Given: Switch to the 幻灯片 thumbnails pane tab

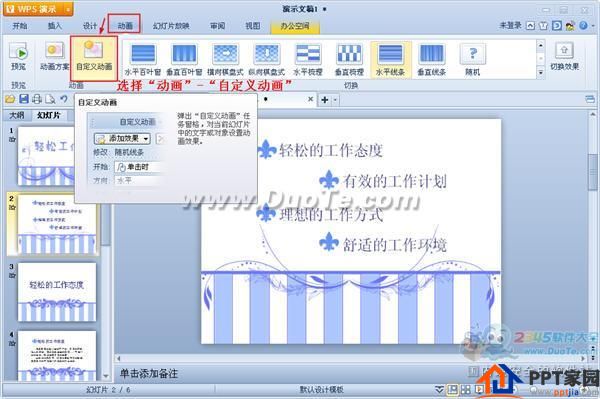Looking at the screenshot, I should [x=49, y=115].
